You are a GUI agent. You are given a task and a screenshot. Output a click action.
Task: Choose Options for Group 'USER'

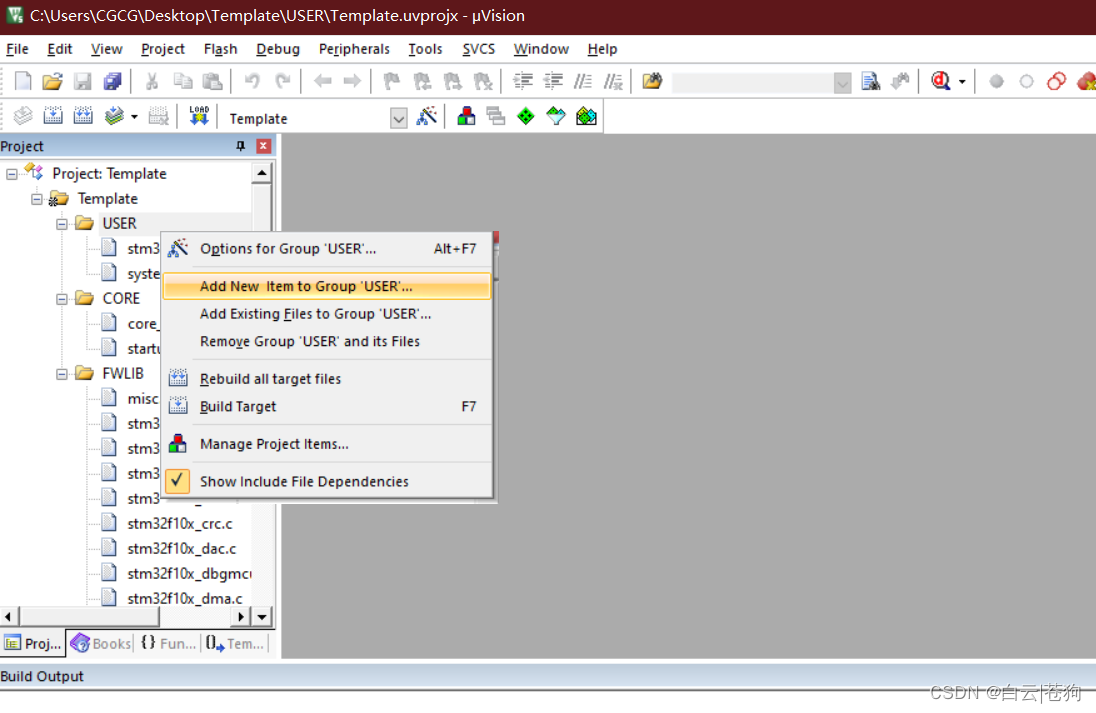326,249
